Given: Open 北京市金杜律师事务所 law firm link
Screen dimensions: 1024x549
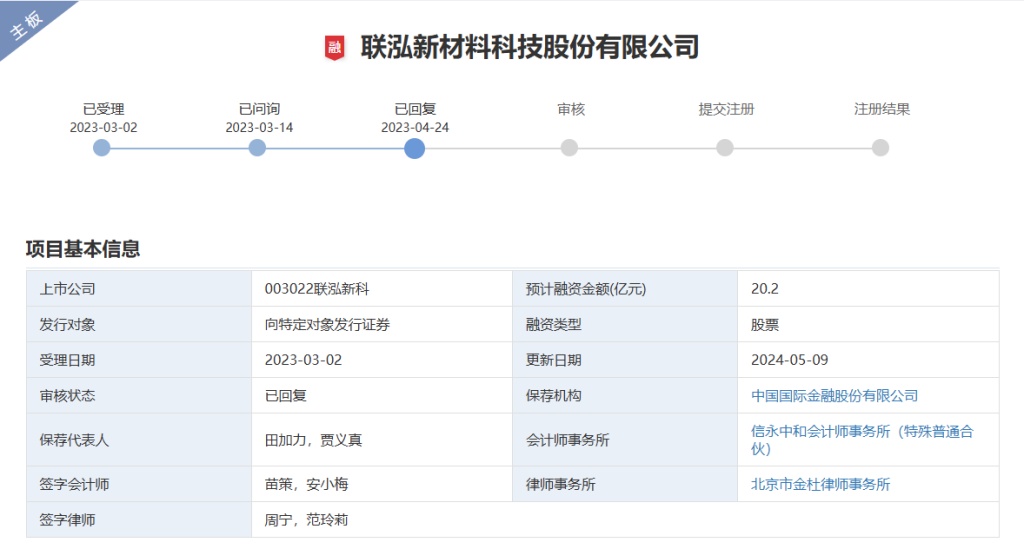Looking at the screenshot, I should click(820, 485).
